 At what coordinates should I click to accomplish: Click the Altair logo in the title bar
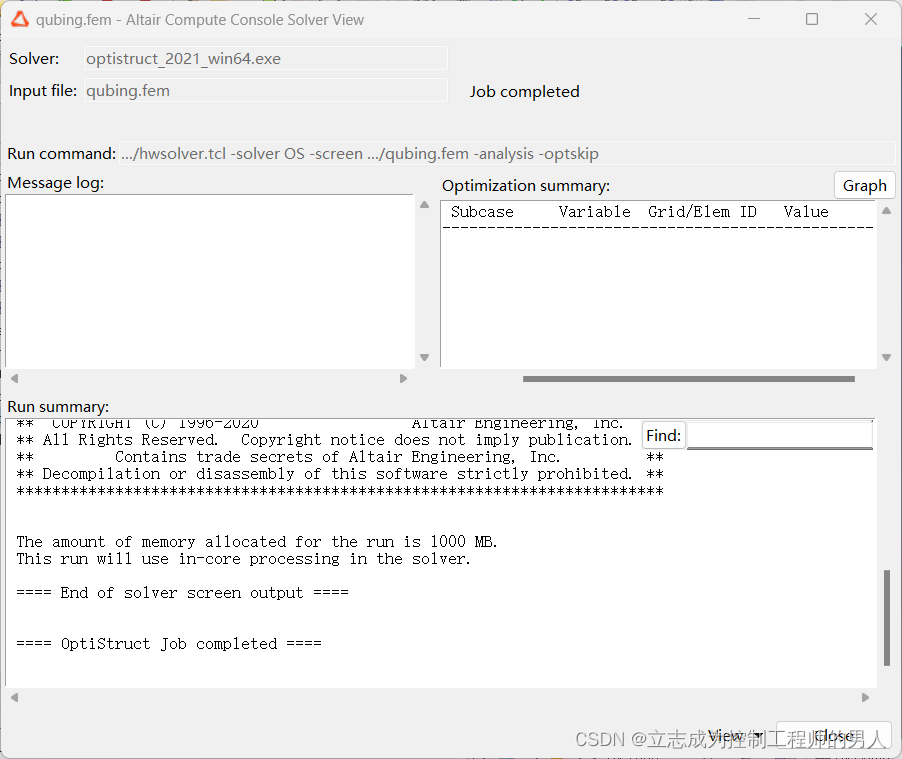pos(20,20)
